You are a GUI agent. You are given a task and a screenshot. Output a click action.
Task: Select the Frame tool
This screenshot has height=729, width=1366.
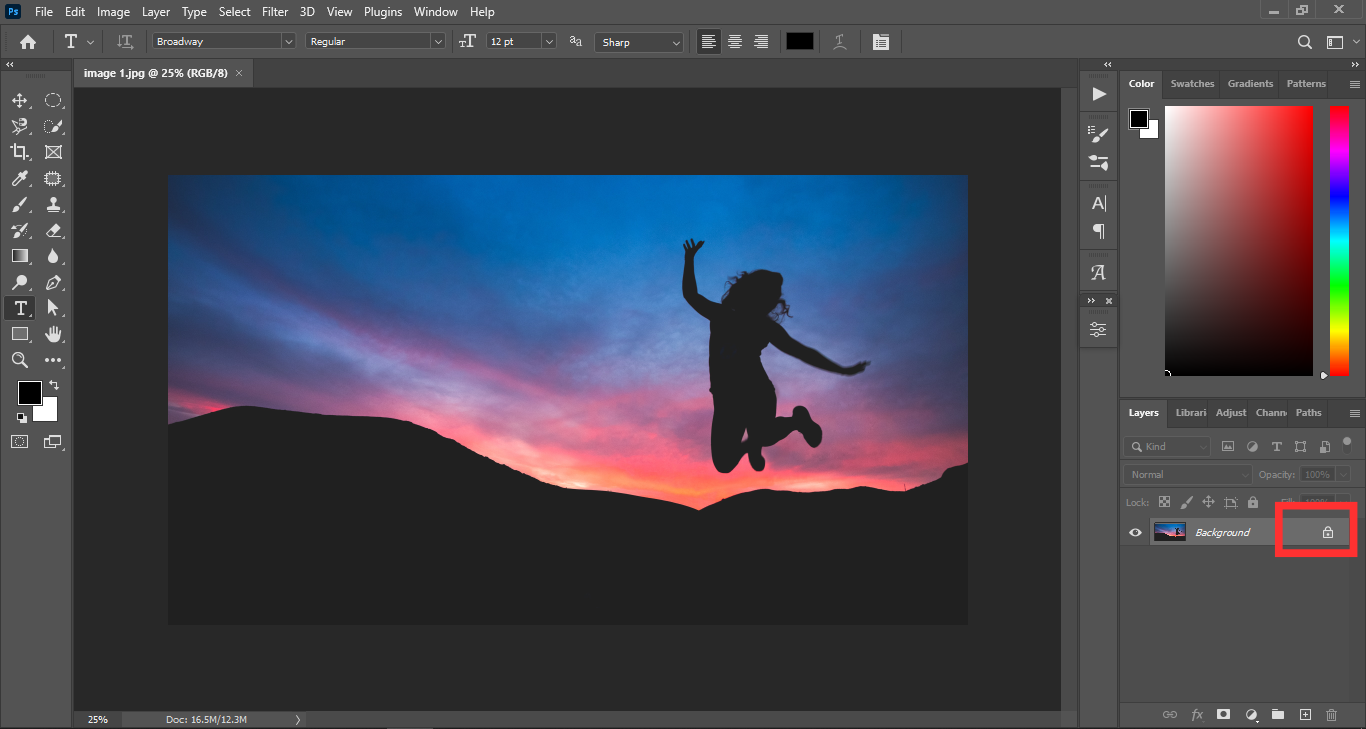coord(53,152)
